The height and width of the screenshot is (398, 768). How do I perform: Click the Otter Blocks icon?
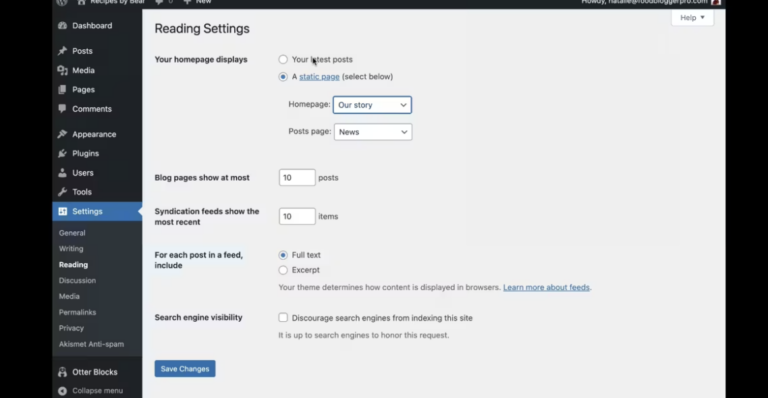pos(62,372)
